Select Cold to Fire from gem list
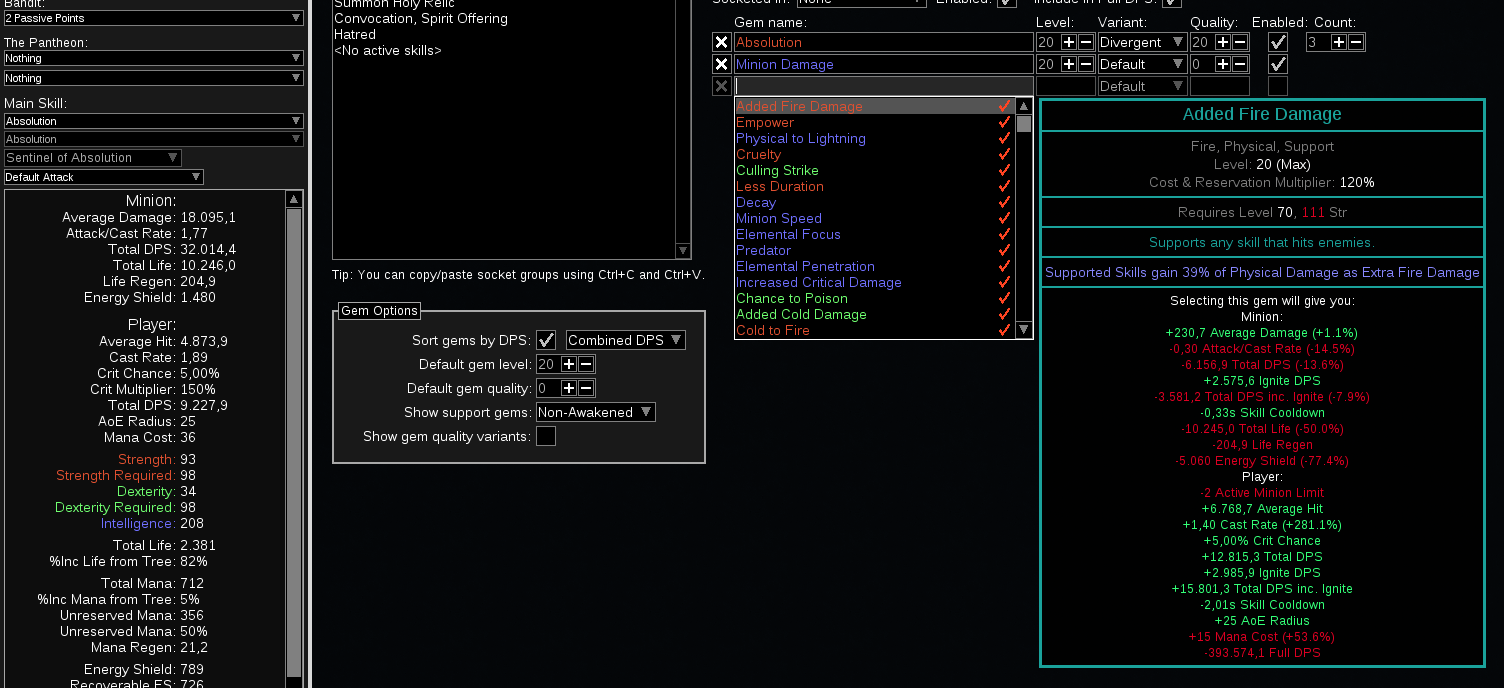 tap(875, 330)
